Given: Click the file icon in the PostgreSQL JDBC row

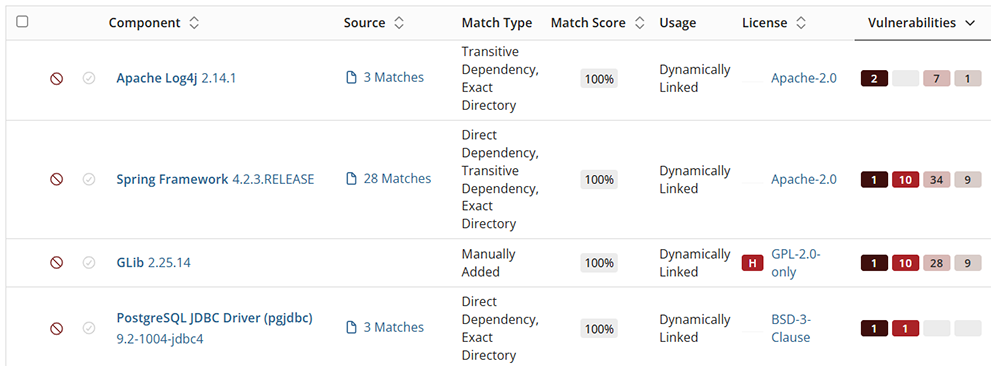Looking at the screenshot, I should [352, 327].
